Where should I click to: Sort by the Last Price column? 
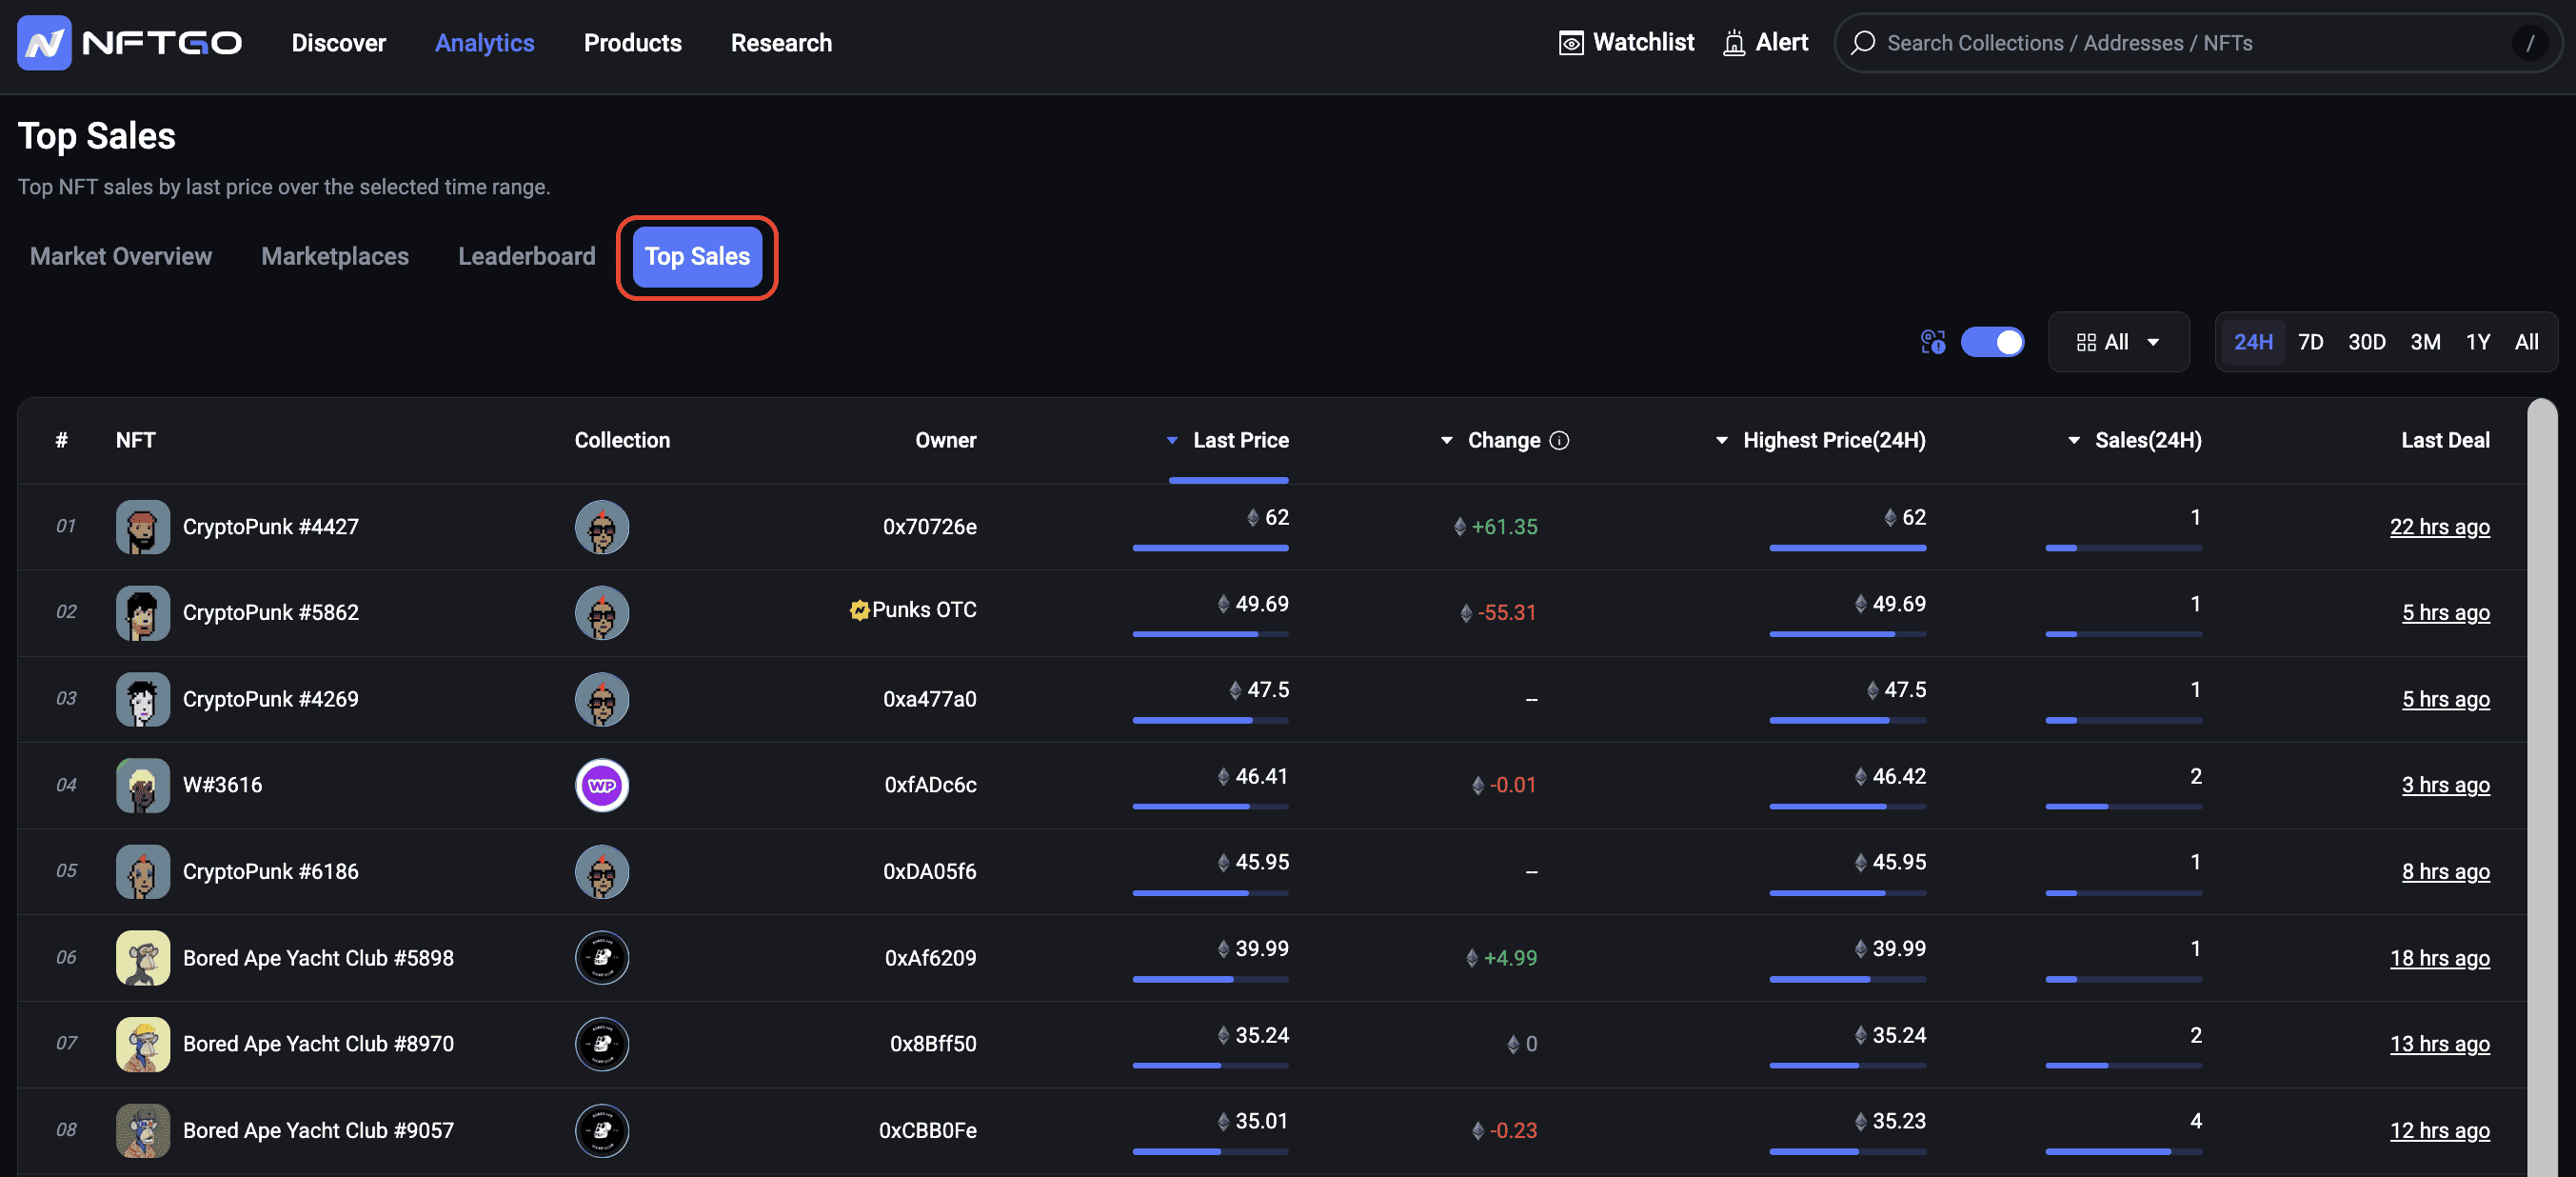(x=1228, y=441)
